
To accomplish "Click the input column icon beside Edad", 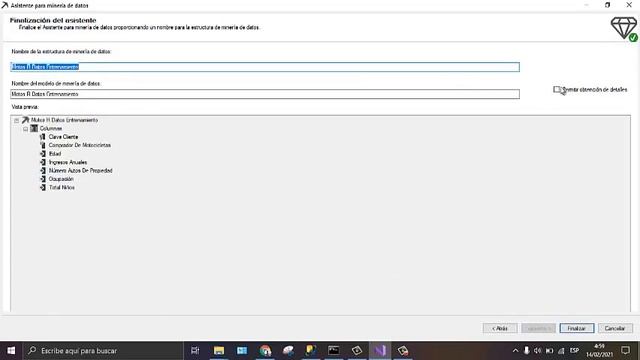I will [43, 154].
